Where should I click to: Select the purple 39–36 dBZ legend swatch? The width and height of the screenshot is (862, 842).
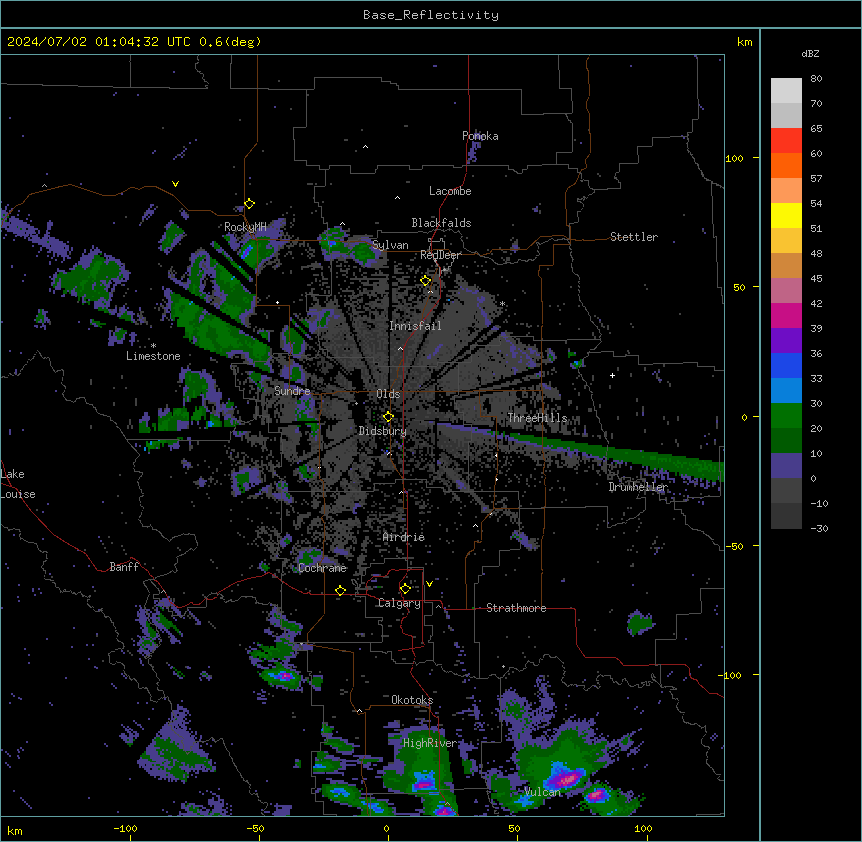click(x=786, y=340)
